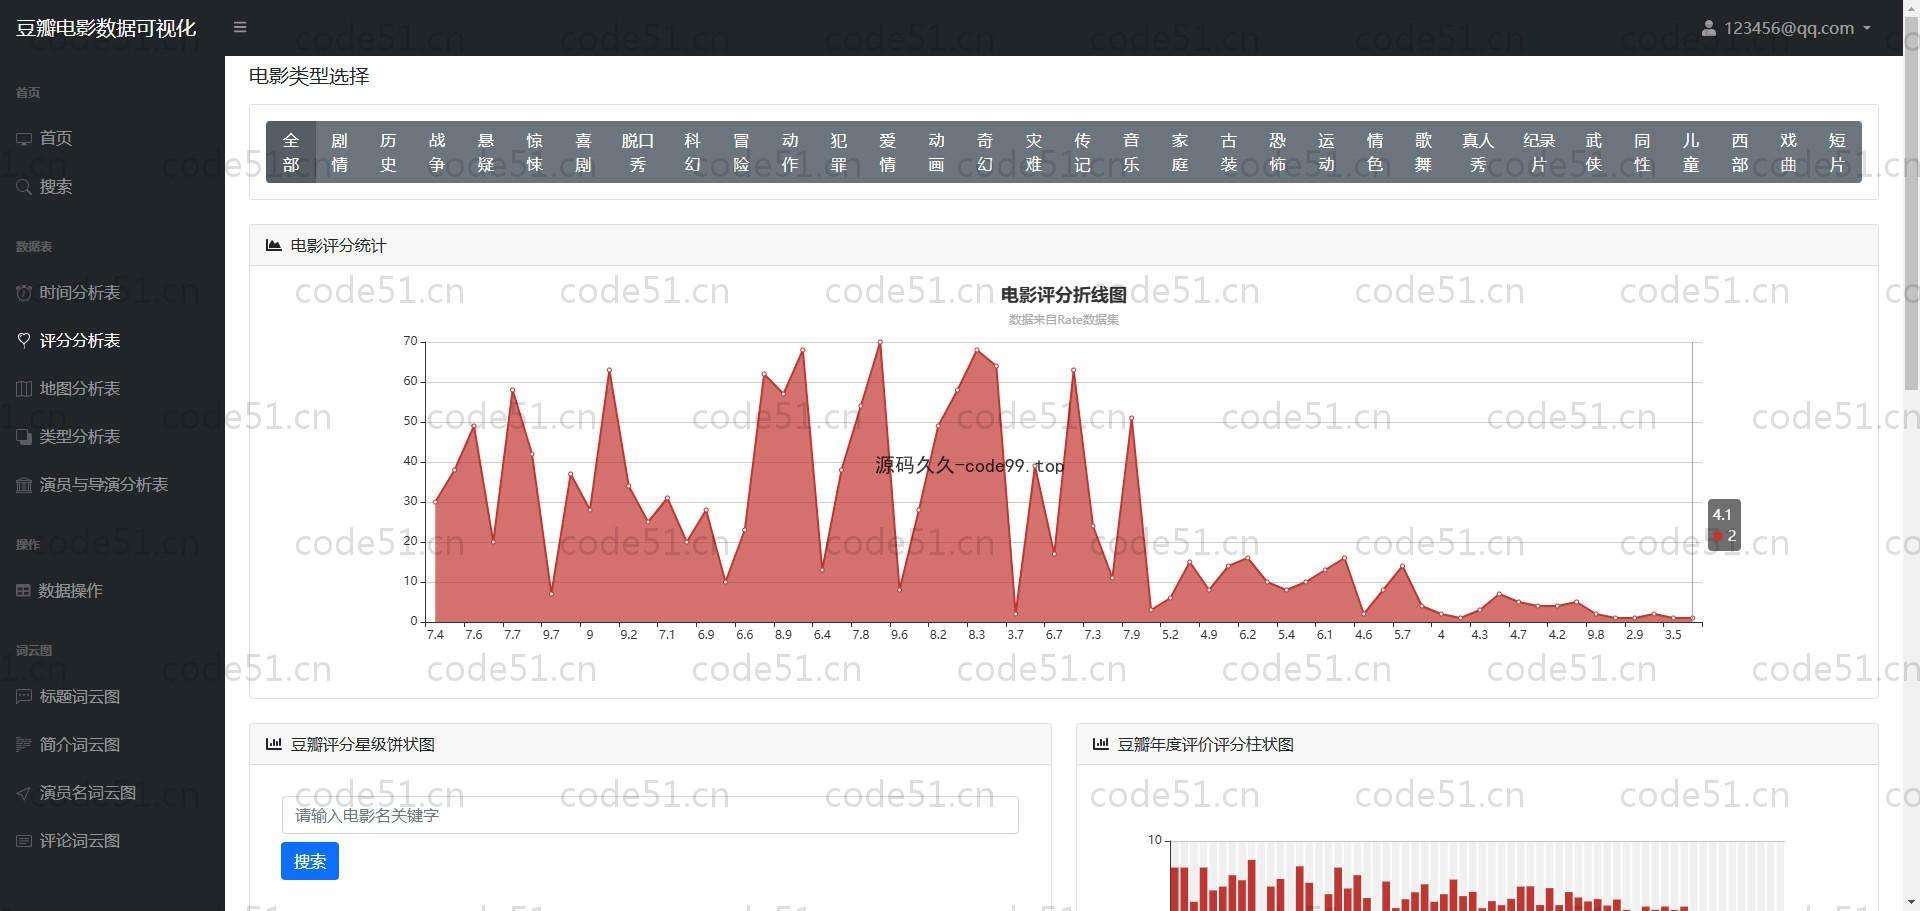Select the 全部 movie type tab
The height and width of the screenshot is (911, 1920).
(291, 152)
